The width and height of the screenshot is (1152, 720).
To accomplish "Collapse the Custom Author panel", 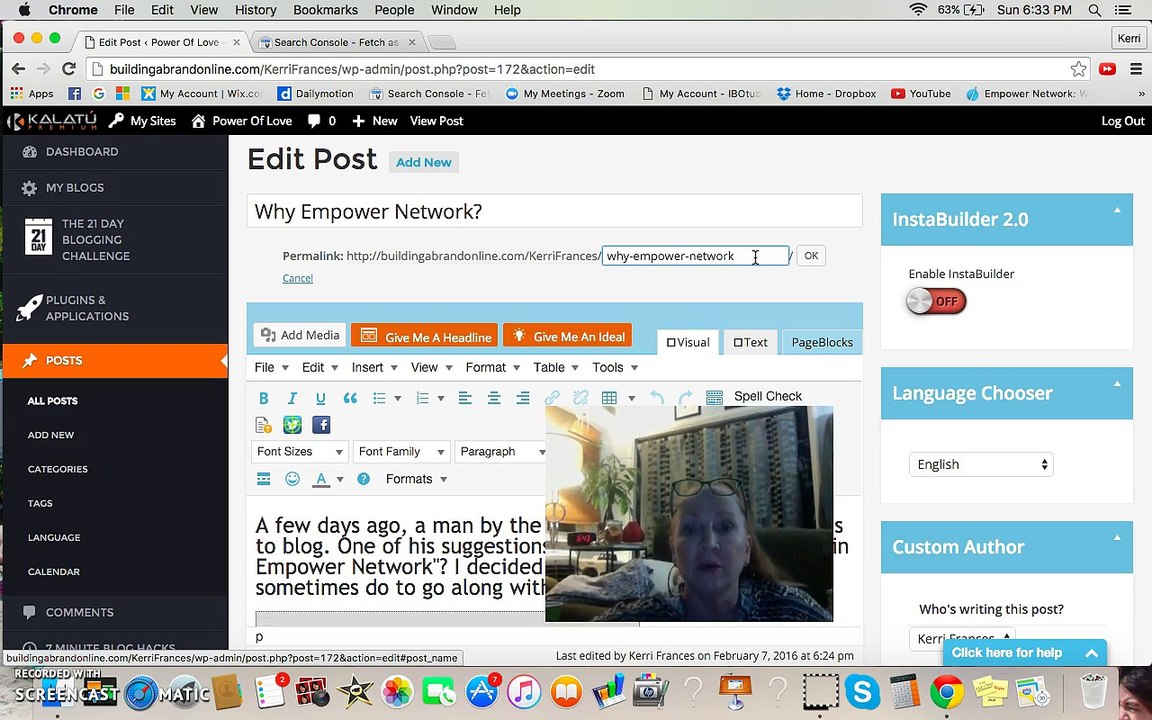I will pyautogui.click(x=1117, y=538).
